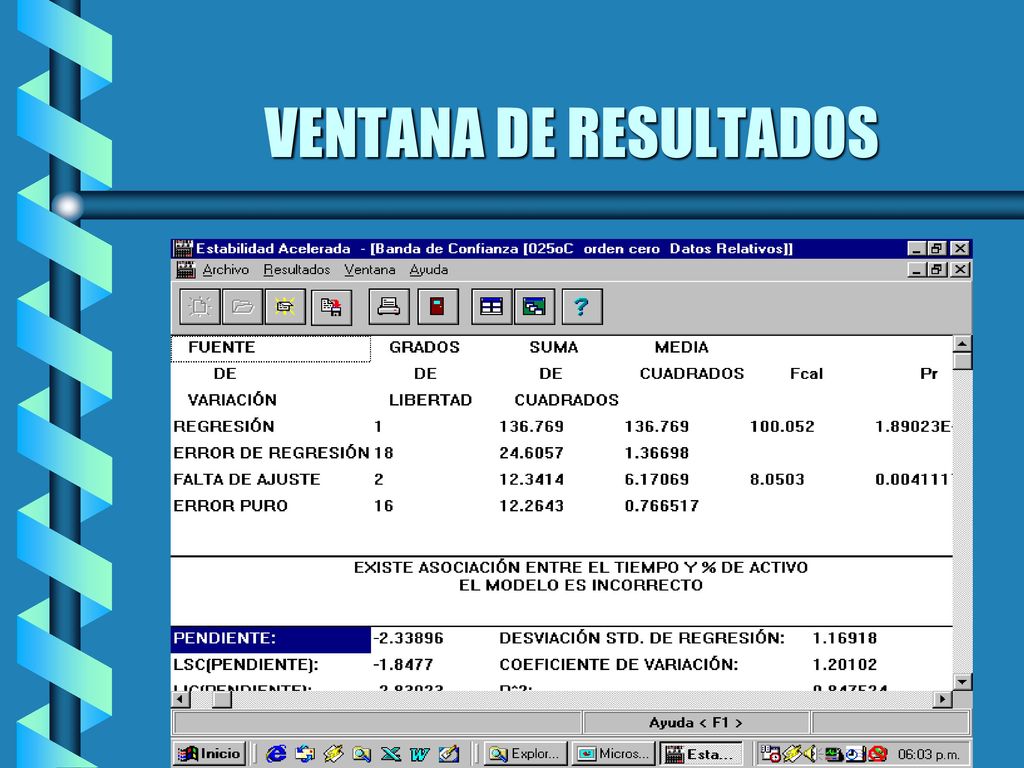The height and width of the screenshot is (768, 1024).
Task: Click the cascade windows toolbar icon
Action: pos(534,306)
